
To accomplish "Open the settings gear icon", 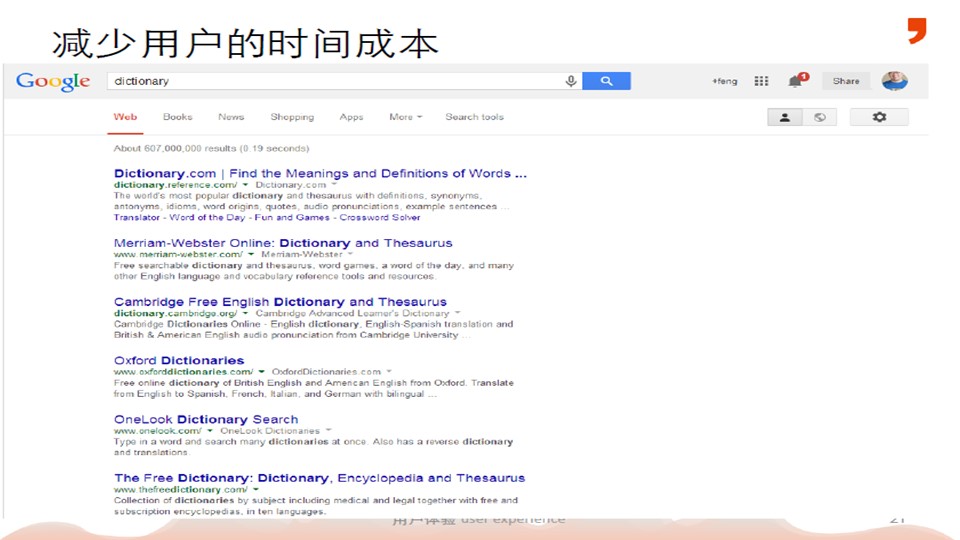I will pyautogui.click(x=879, y=117).
